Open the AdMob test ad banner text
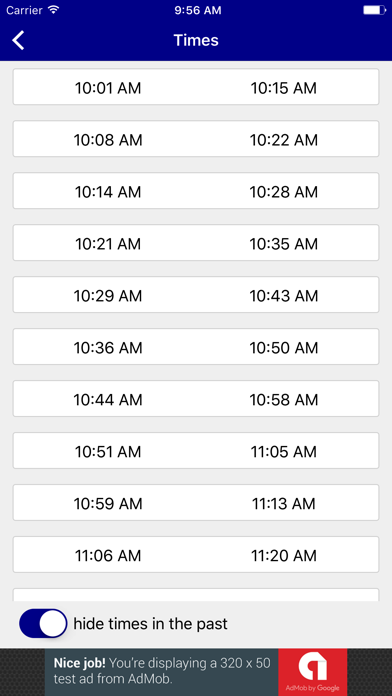 (162, 671)
